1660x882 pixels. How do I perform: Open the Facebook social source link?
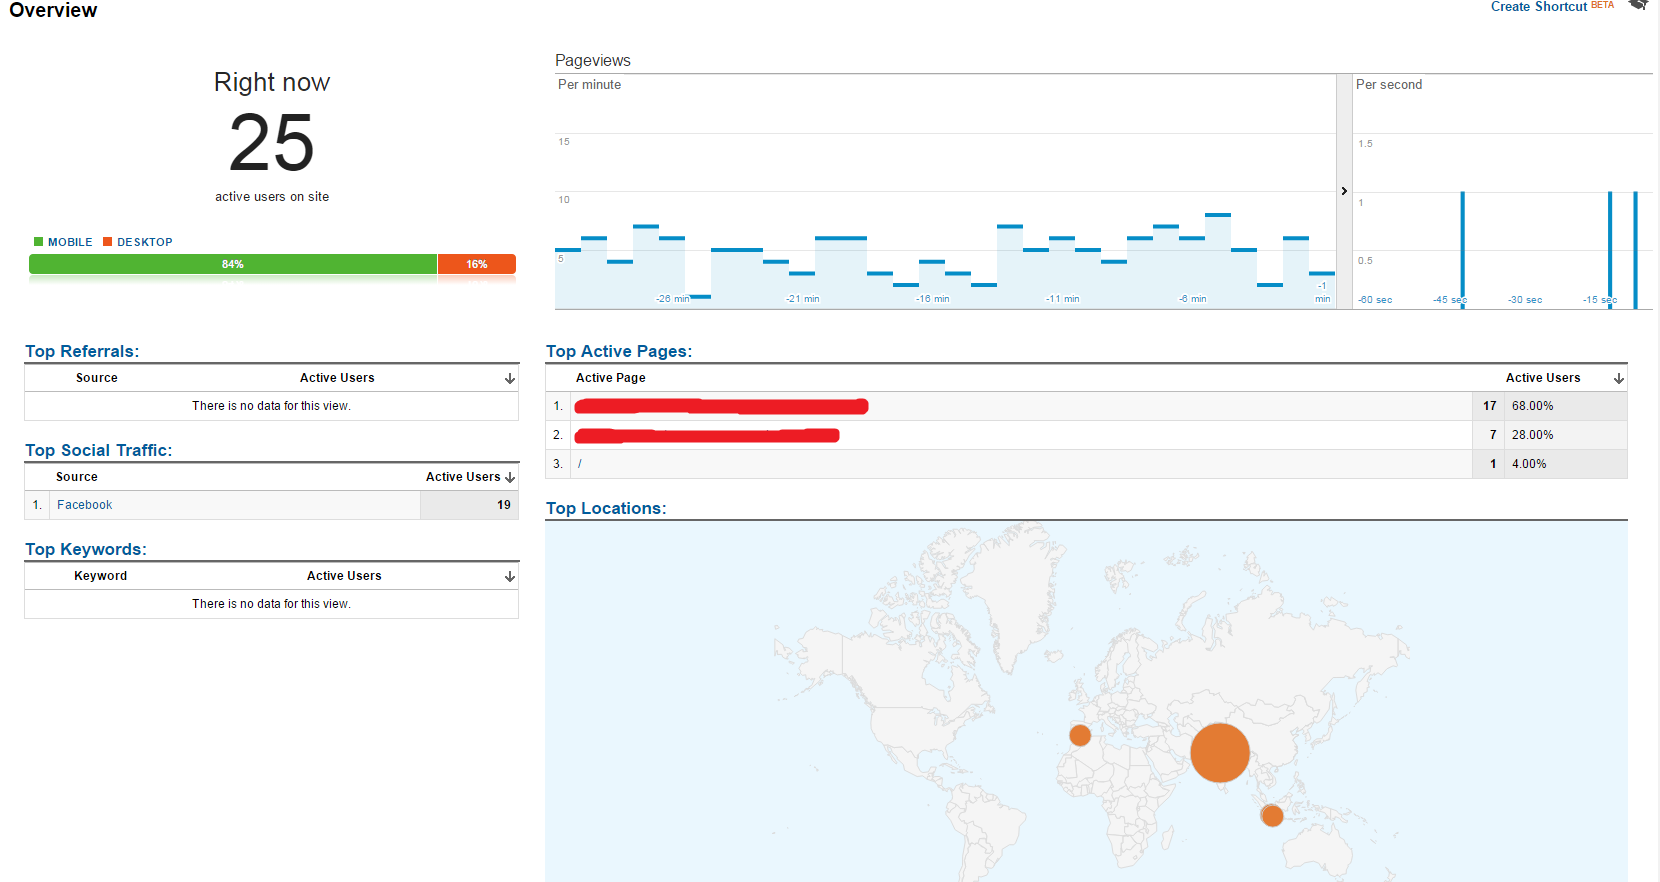[x=85, y=505]
